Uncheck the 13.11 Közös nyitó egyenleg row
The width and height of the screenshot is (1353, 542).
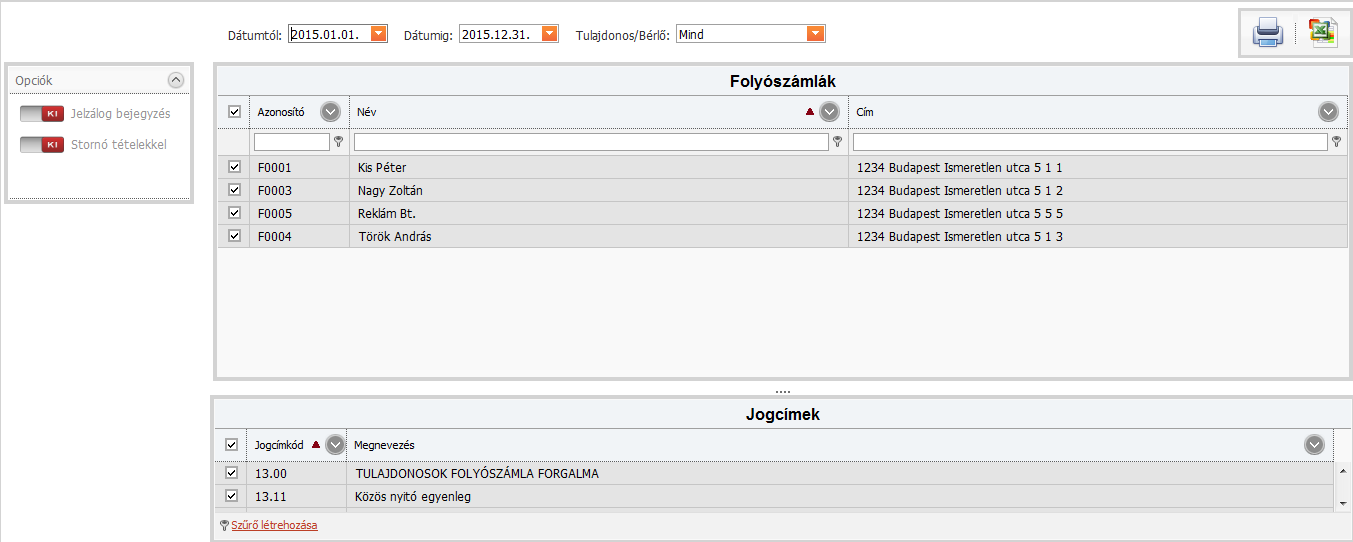(231, 496)
